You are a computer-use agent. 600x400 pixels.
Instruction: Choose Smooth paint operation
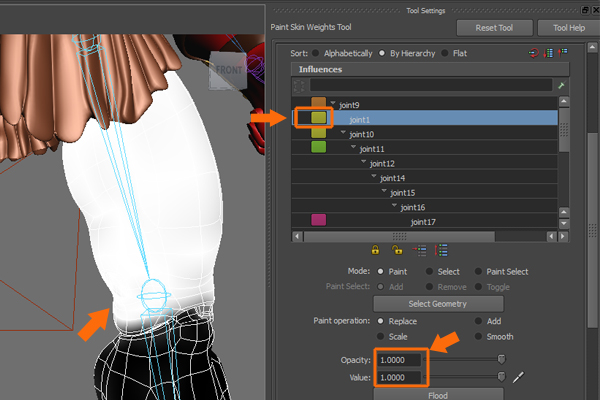(x=478, y=336)
